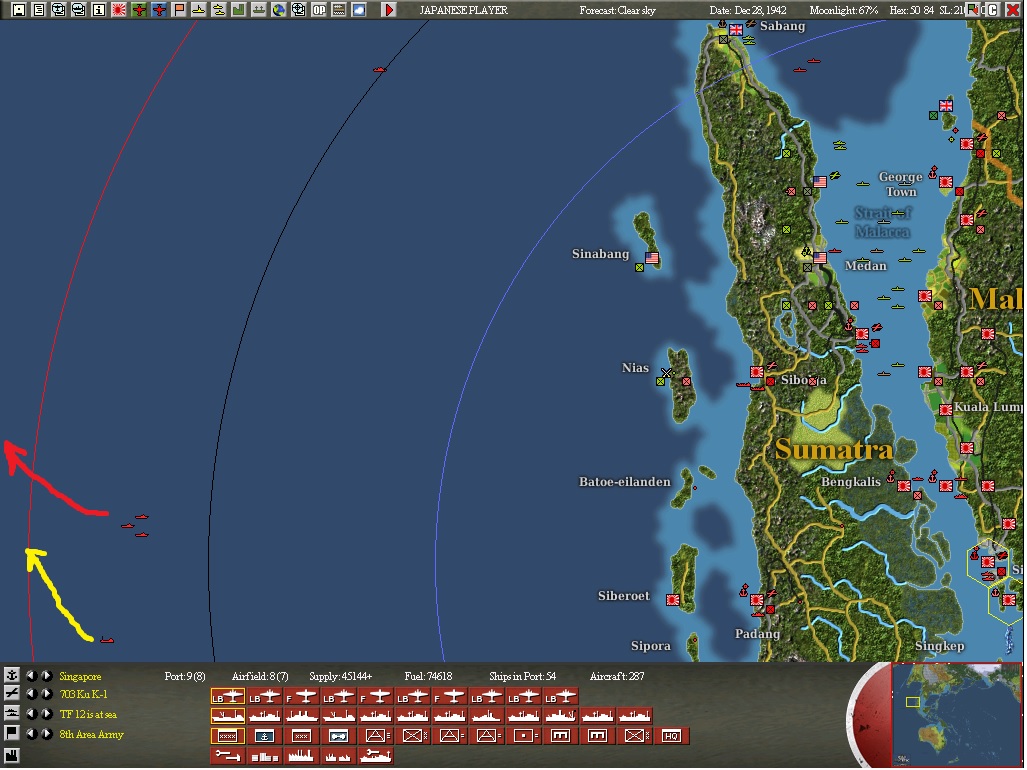Click the brown striped panel toolbar icon
This screenshot has height=770, width=1027.
pyautogui.click(x=339, y=10)
